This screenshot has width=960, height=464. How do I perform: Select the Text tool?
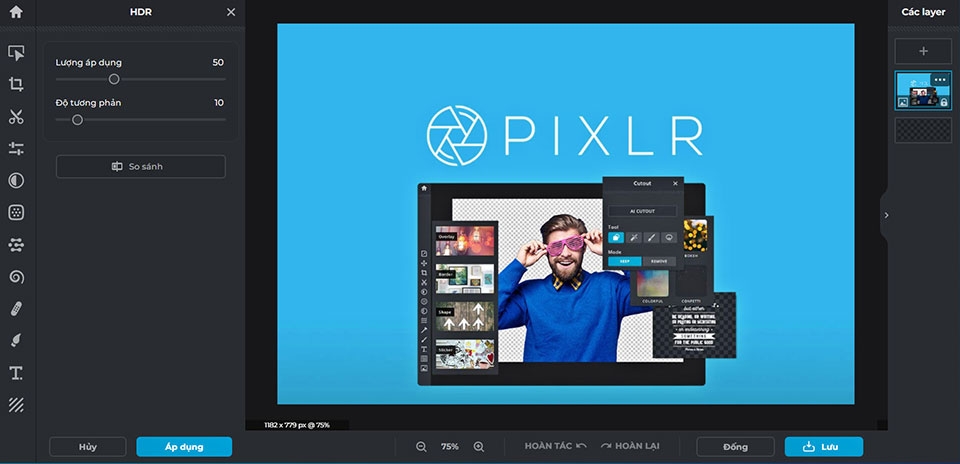(16, 373)
